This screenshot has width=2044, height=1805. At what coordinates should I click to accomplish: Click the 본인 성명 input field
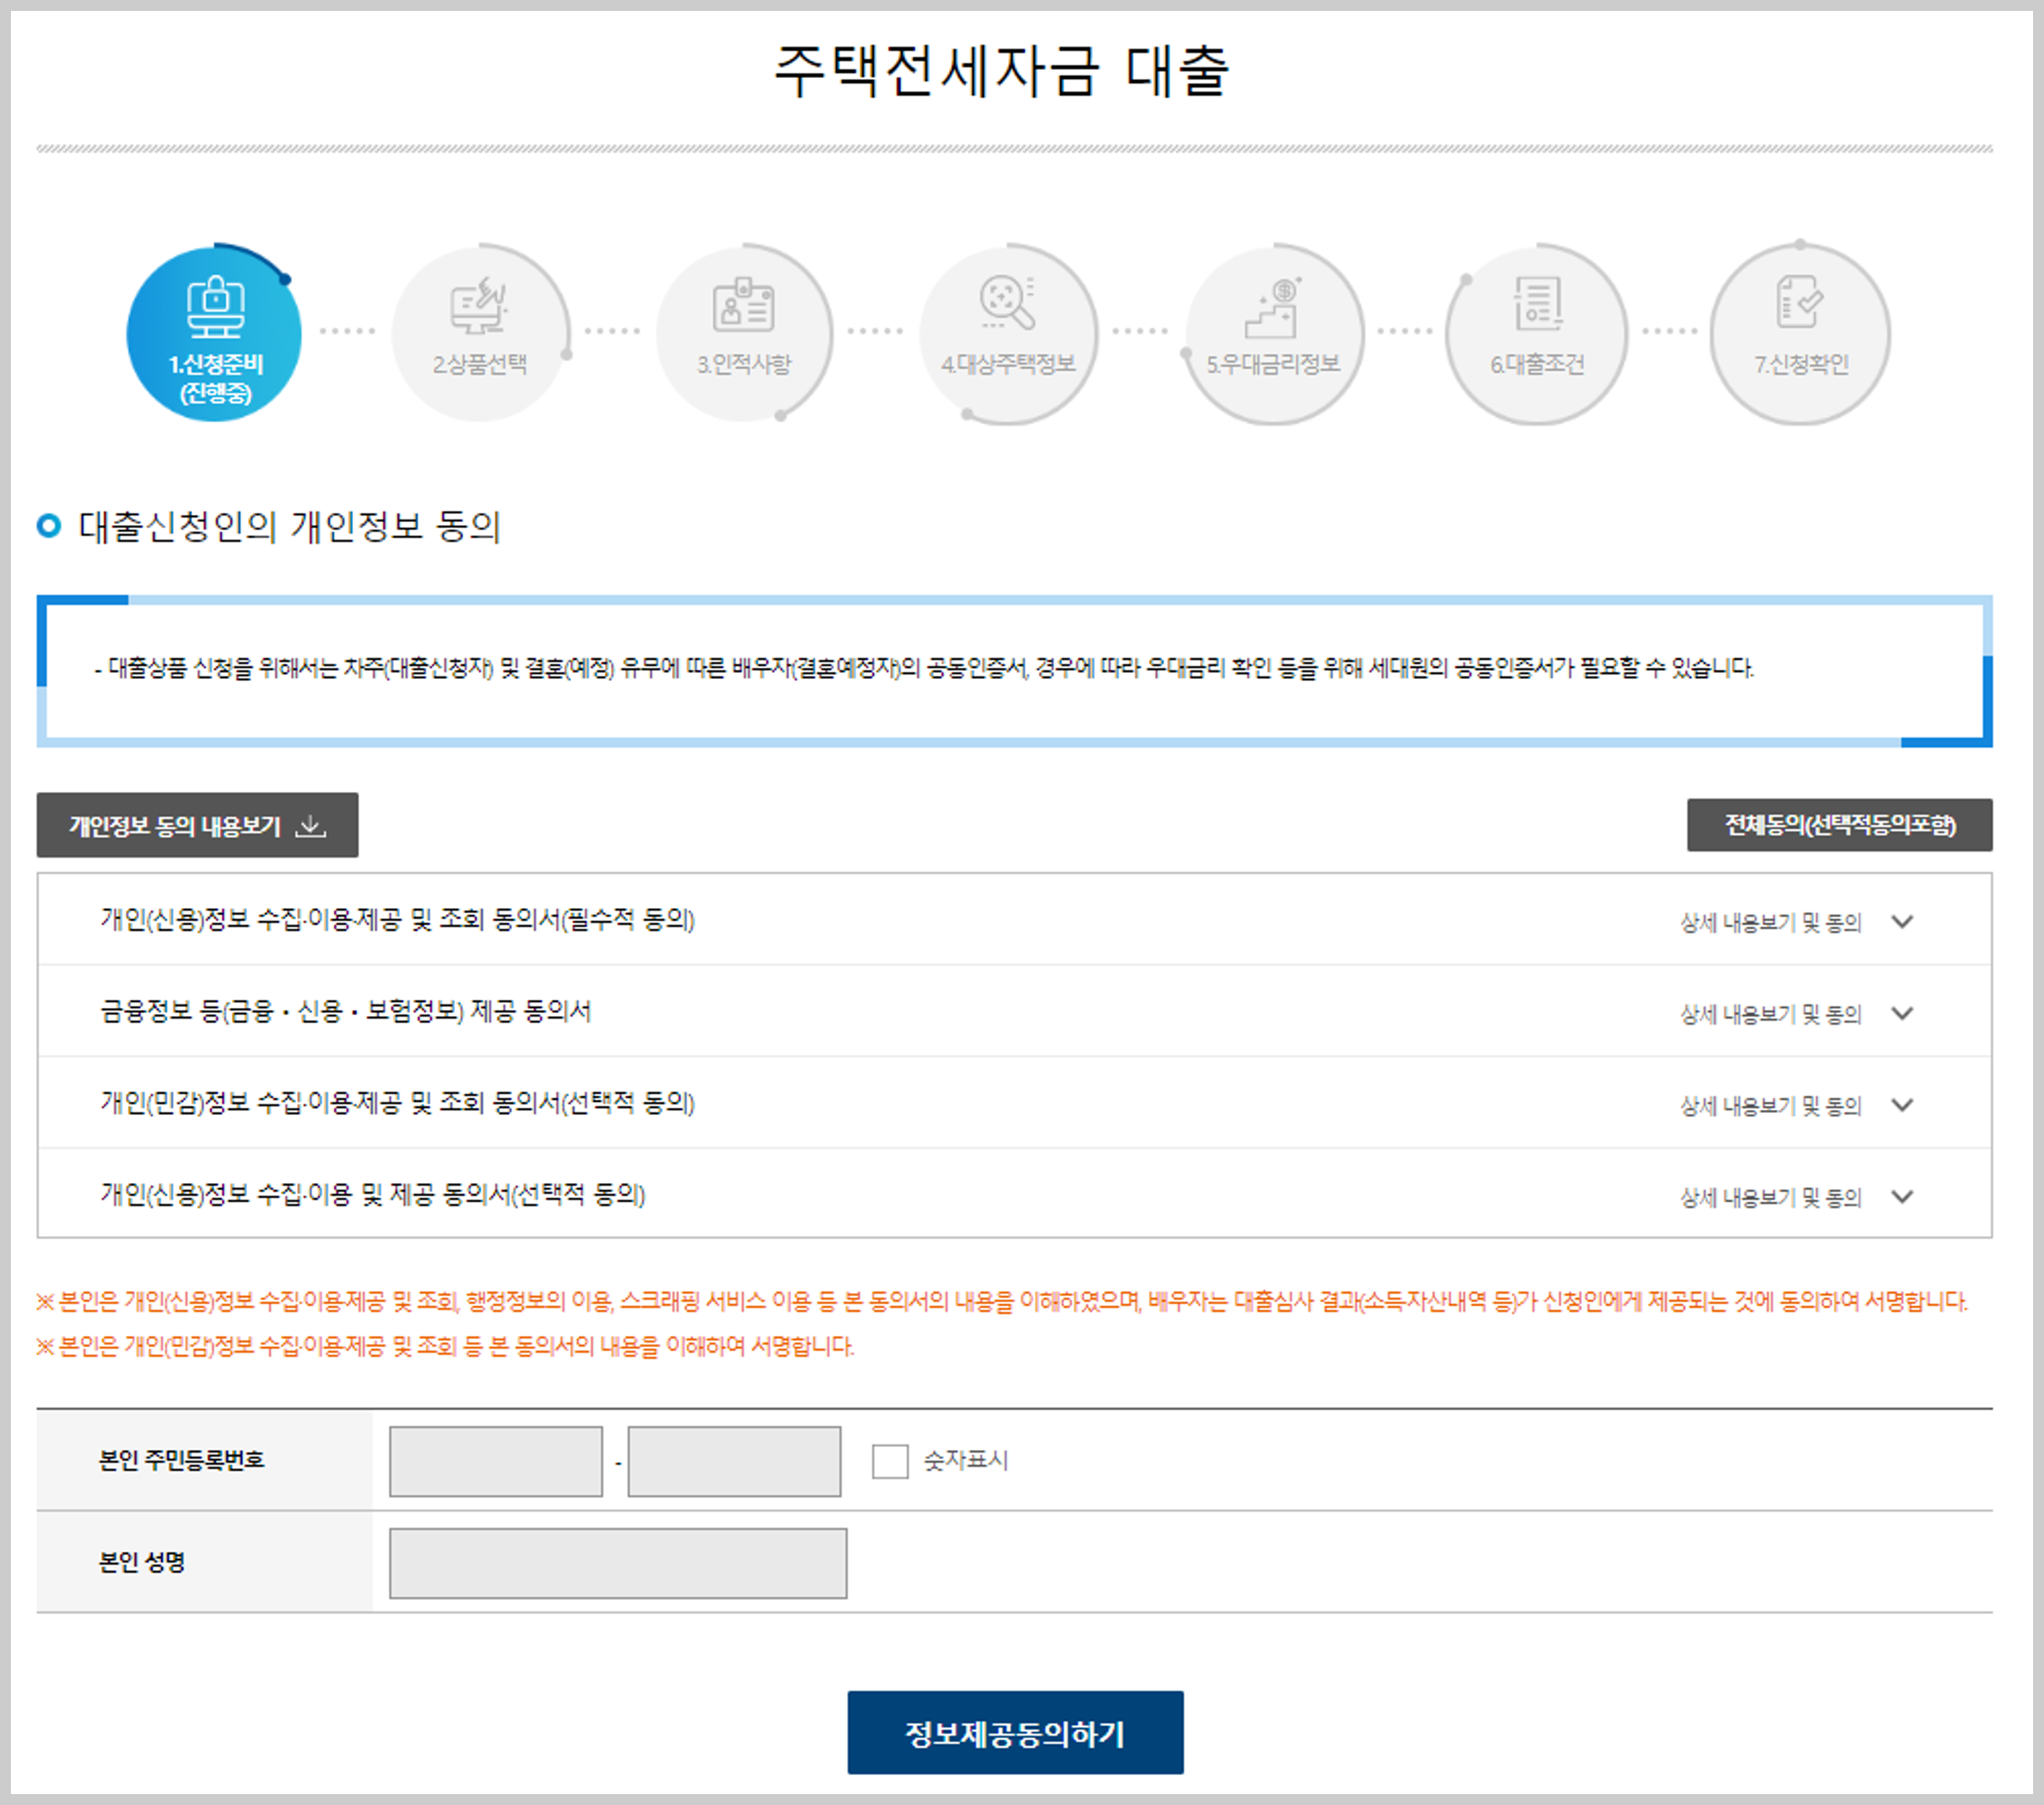pyautogui.click(x=618, y=1563)
